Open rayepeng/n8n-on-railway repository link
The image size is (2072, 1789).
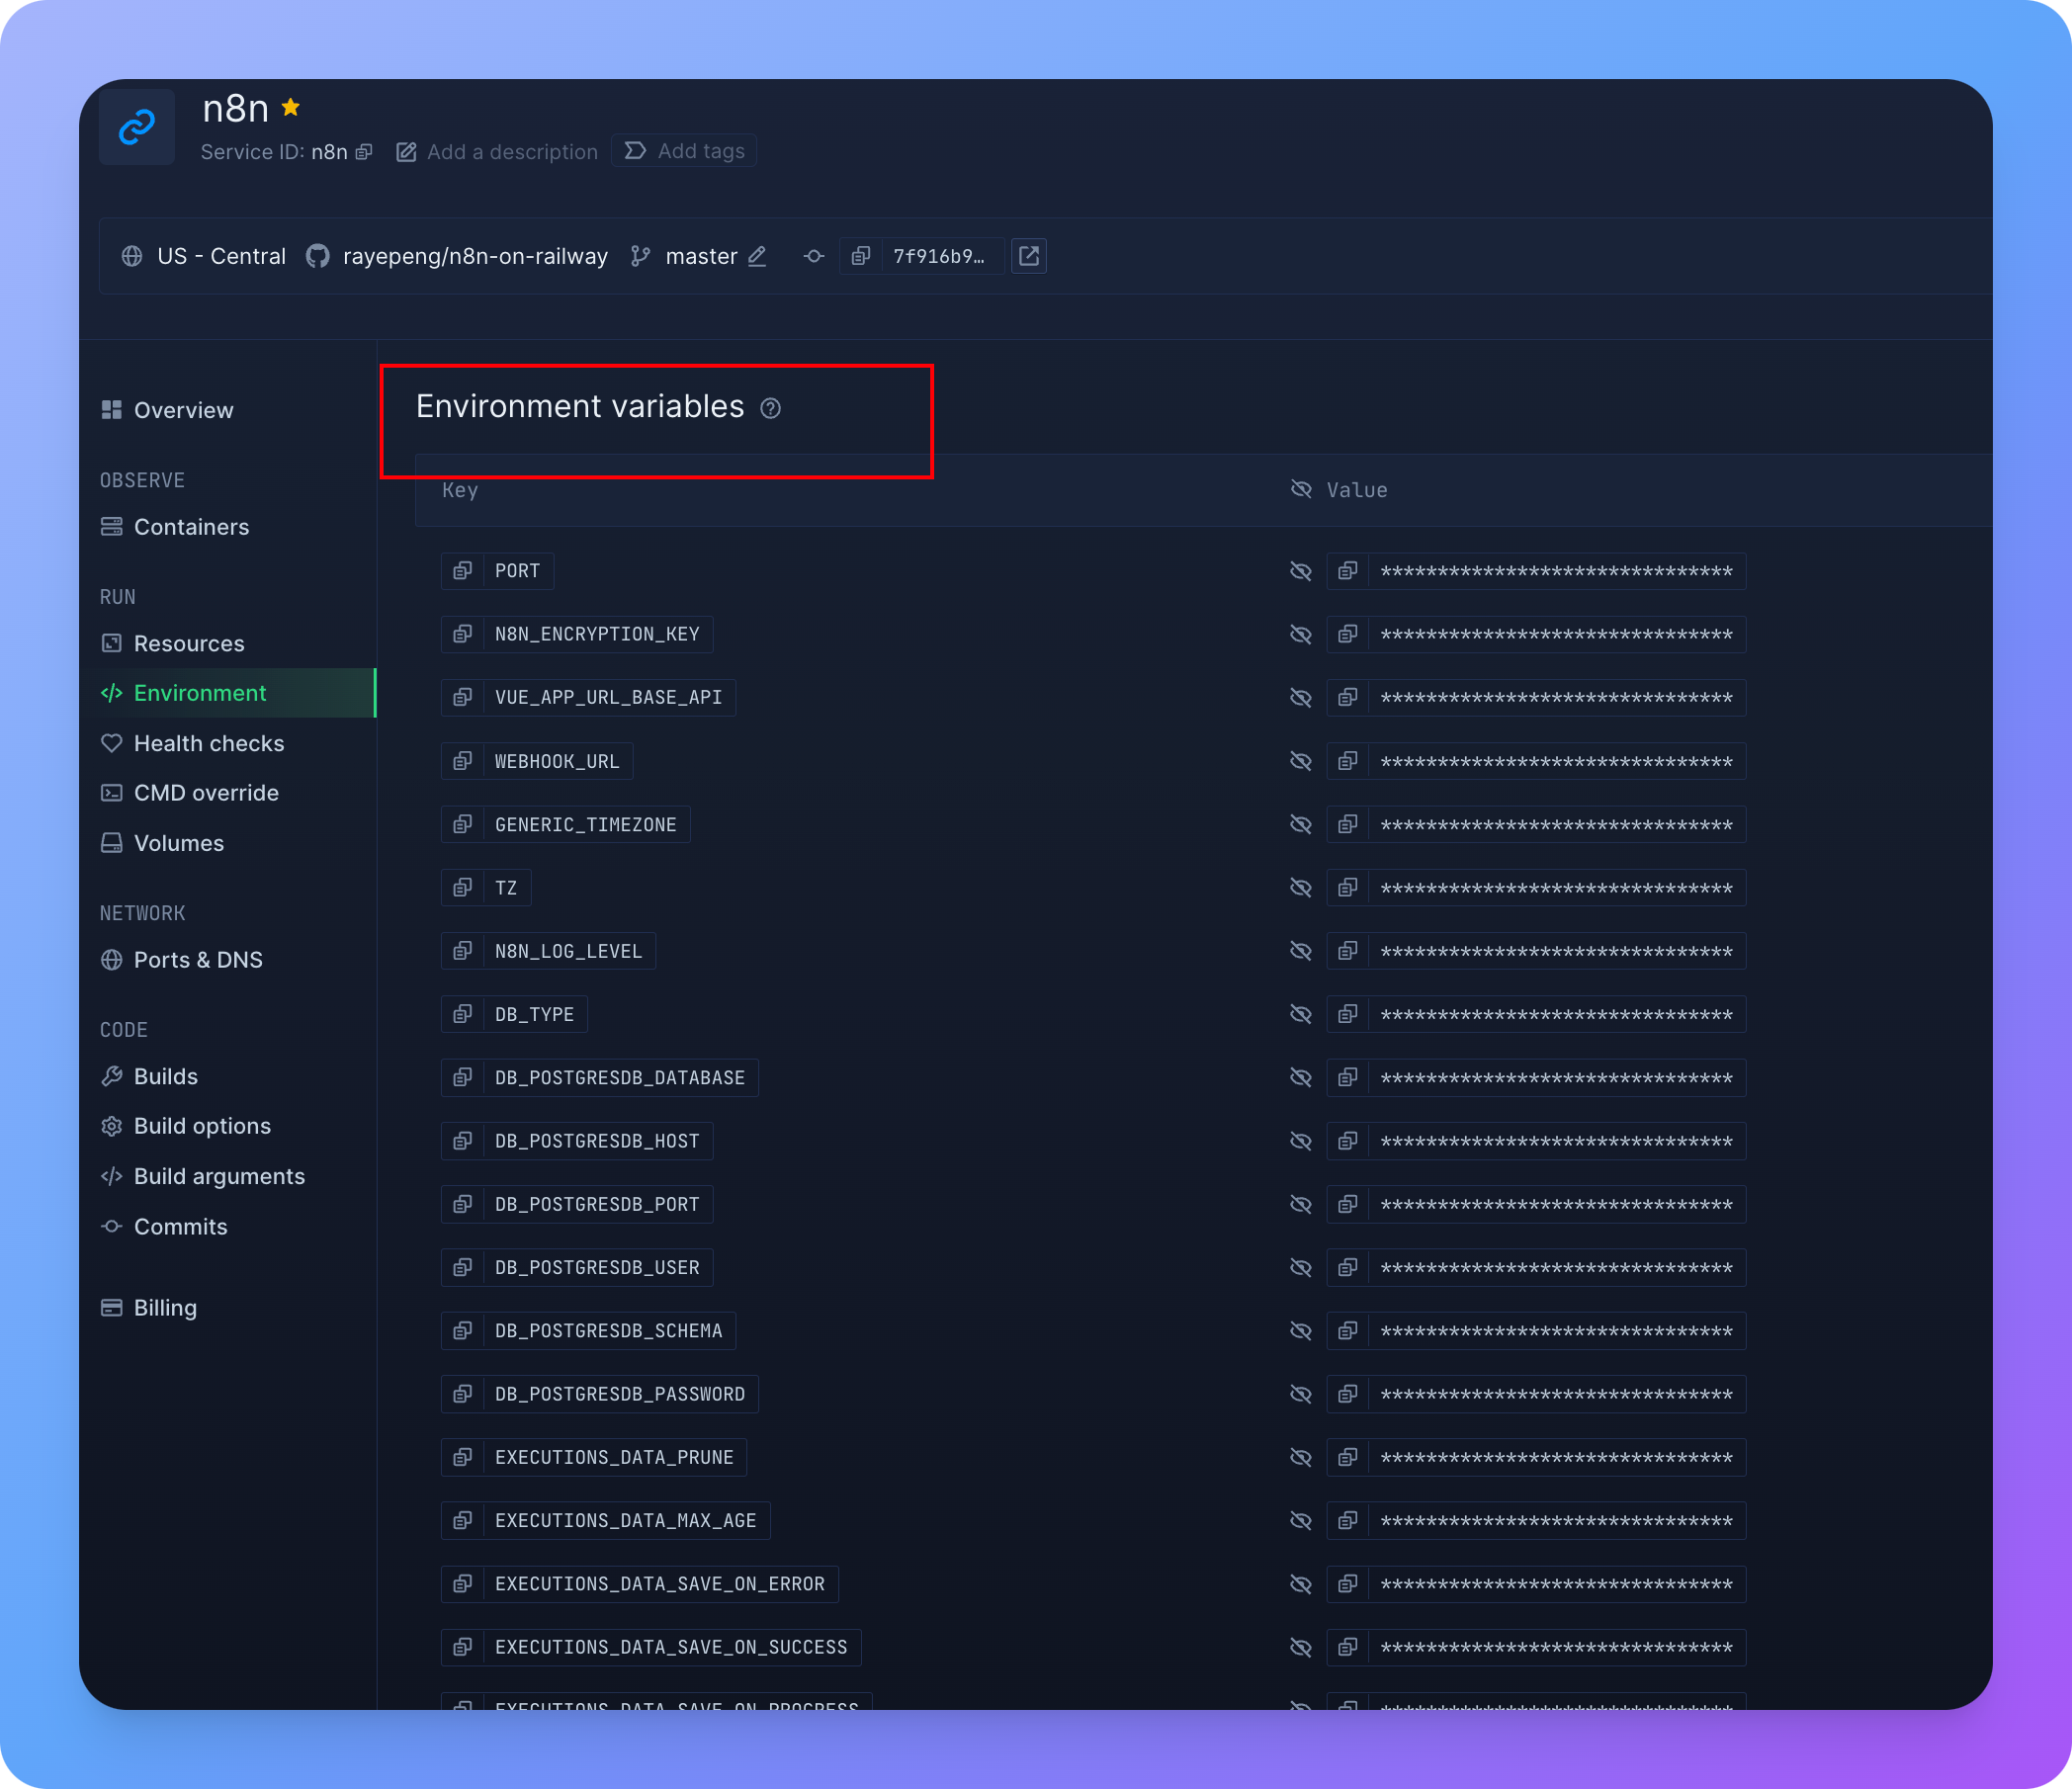click(x=474, y=256)
